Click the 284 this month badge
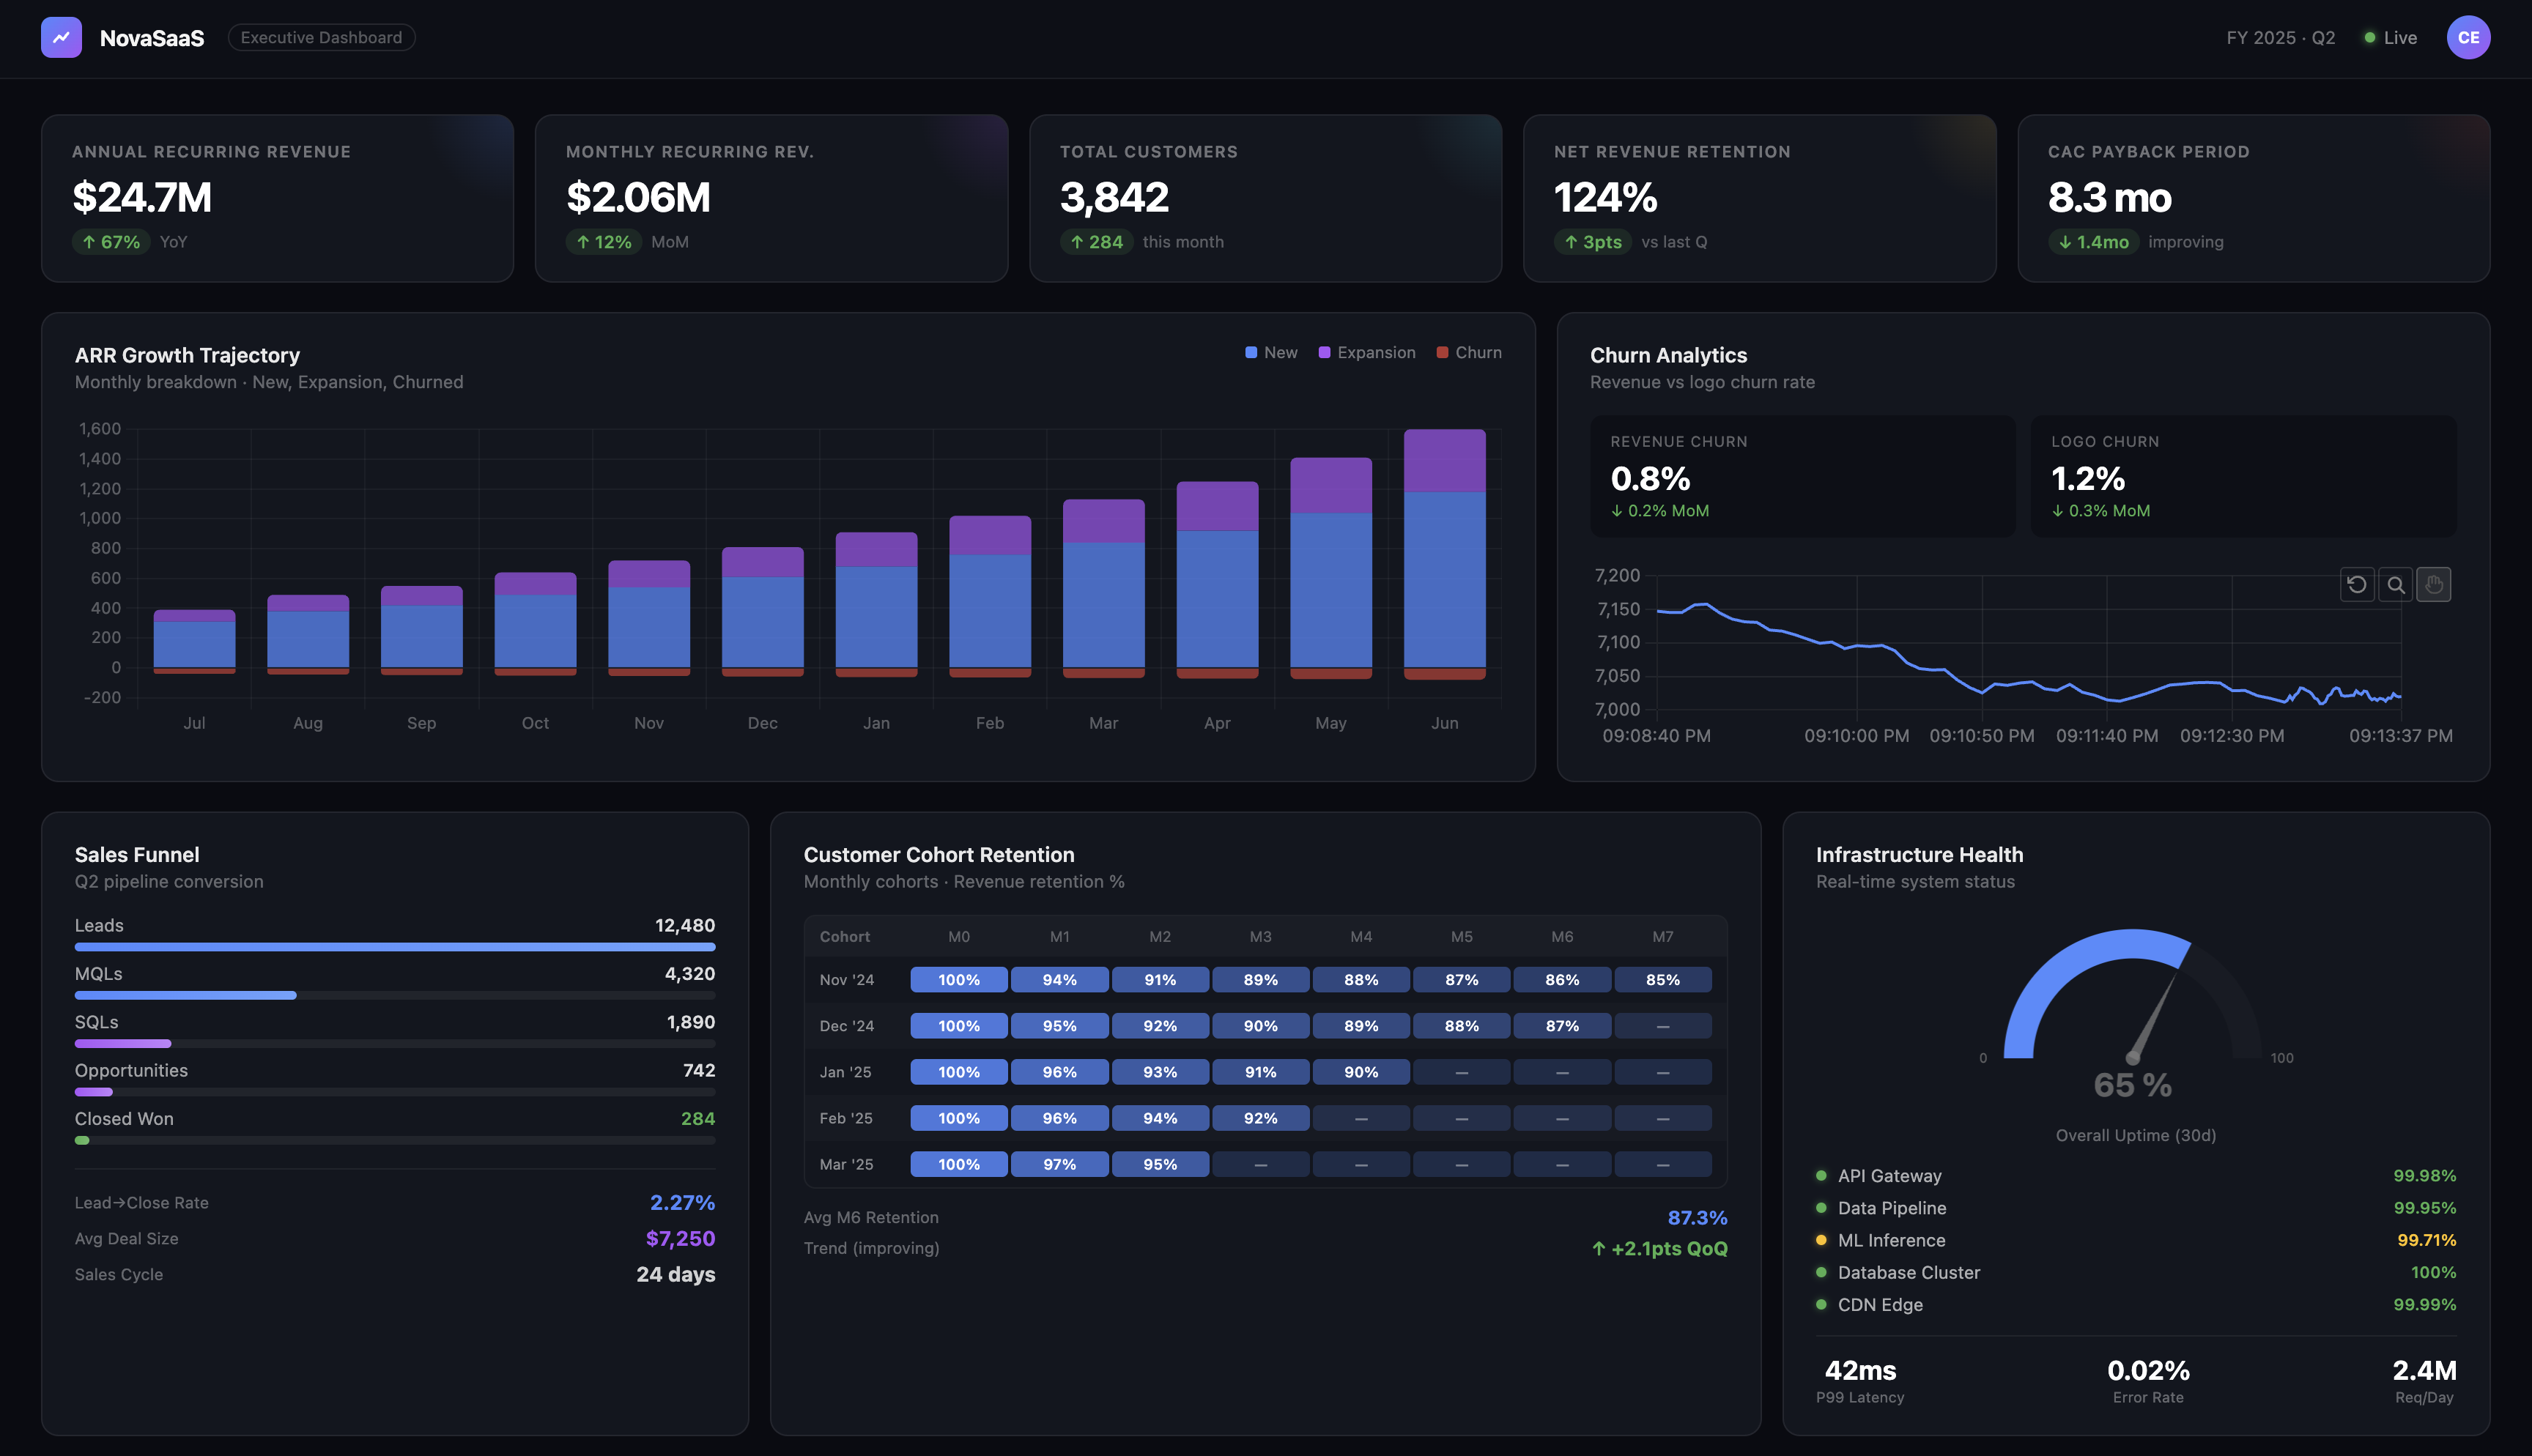2532x1456 pixels. coord(1096,242)
